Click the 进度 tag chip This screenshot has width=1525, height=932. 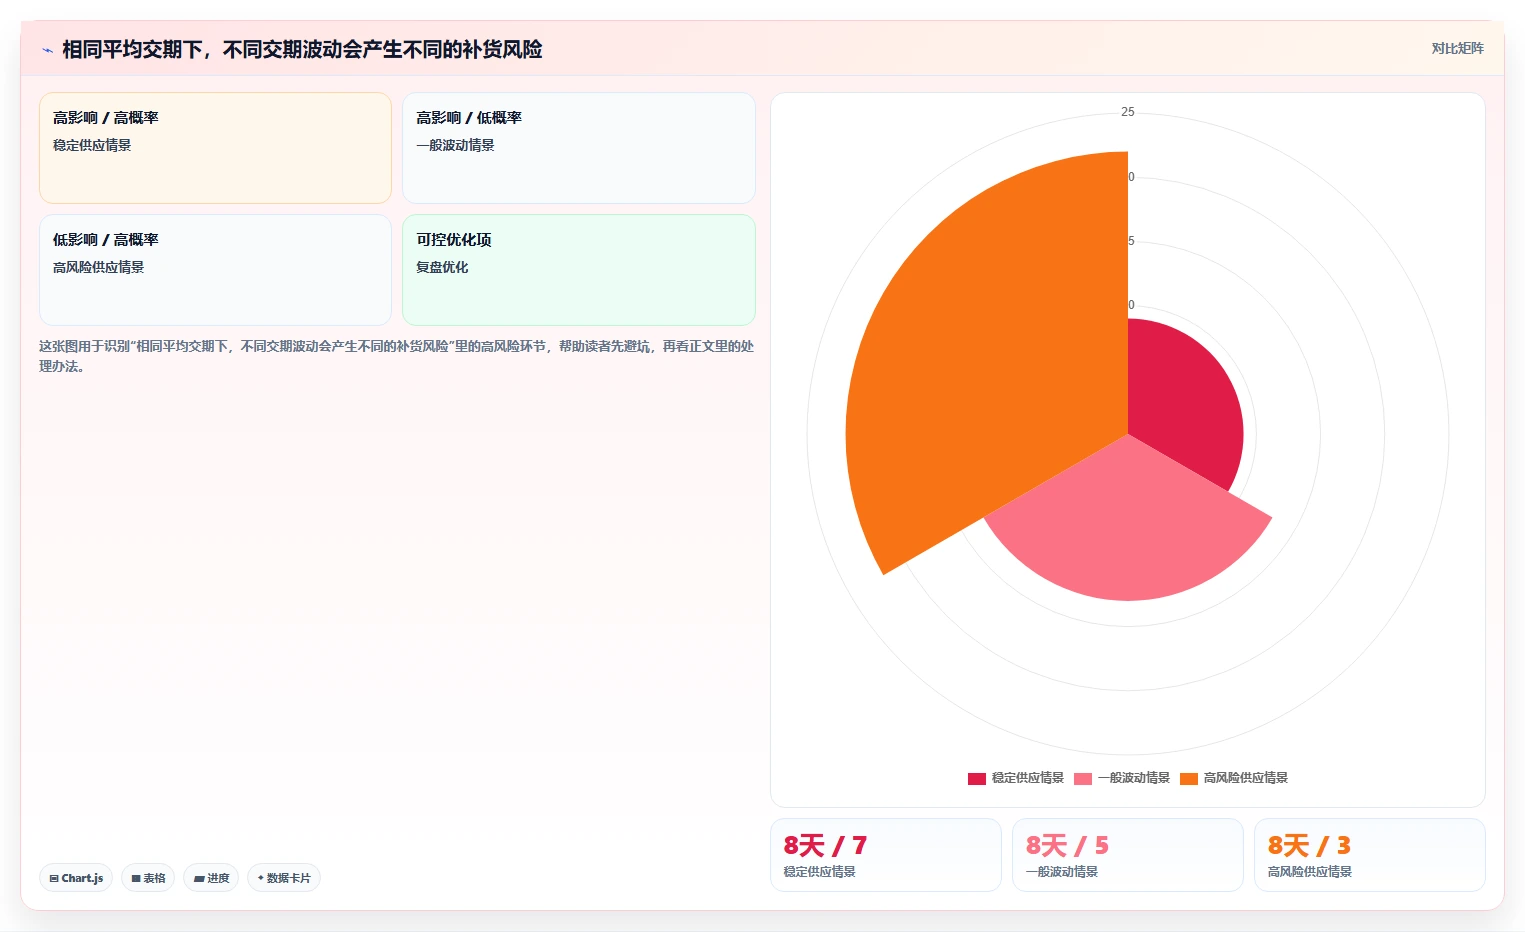pos(211,878)
